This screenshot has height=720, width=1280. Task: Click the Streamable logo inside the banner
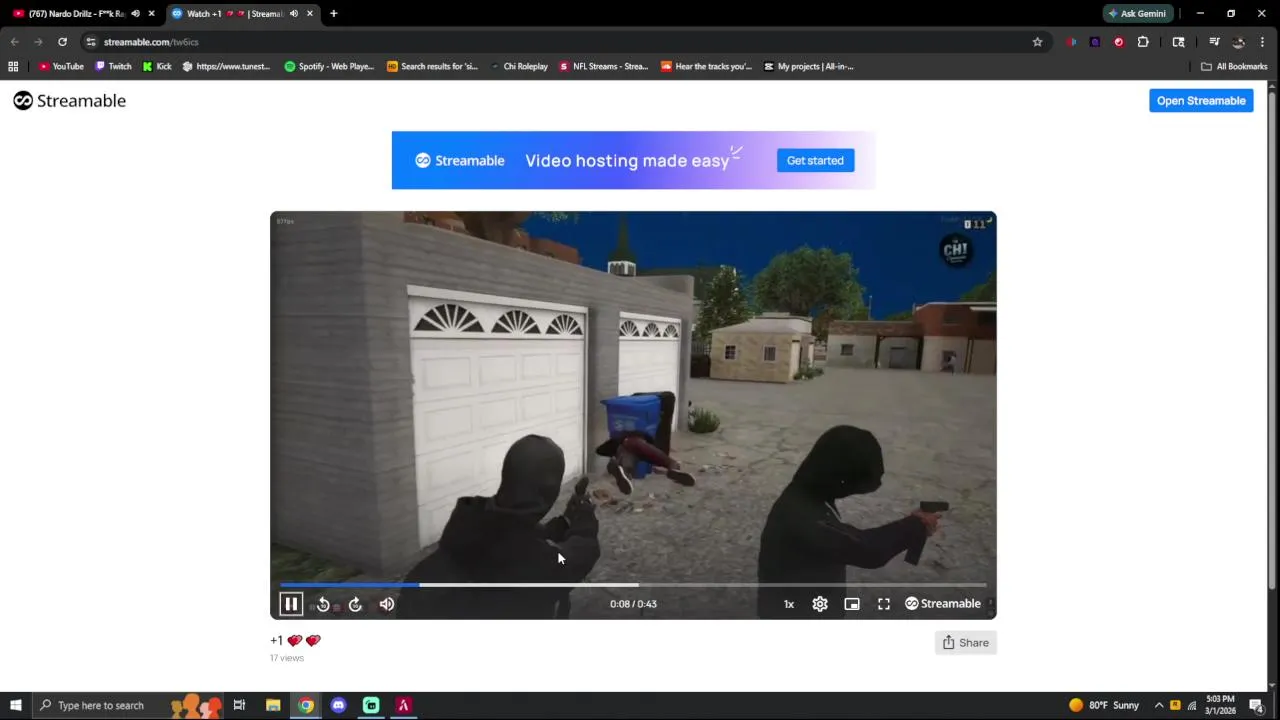(460, 160)
